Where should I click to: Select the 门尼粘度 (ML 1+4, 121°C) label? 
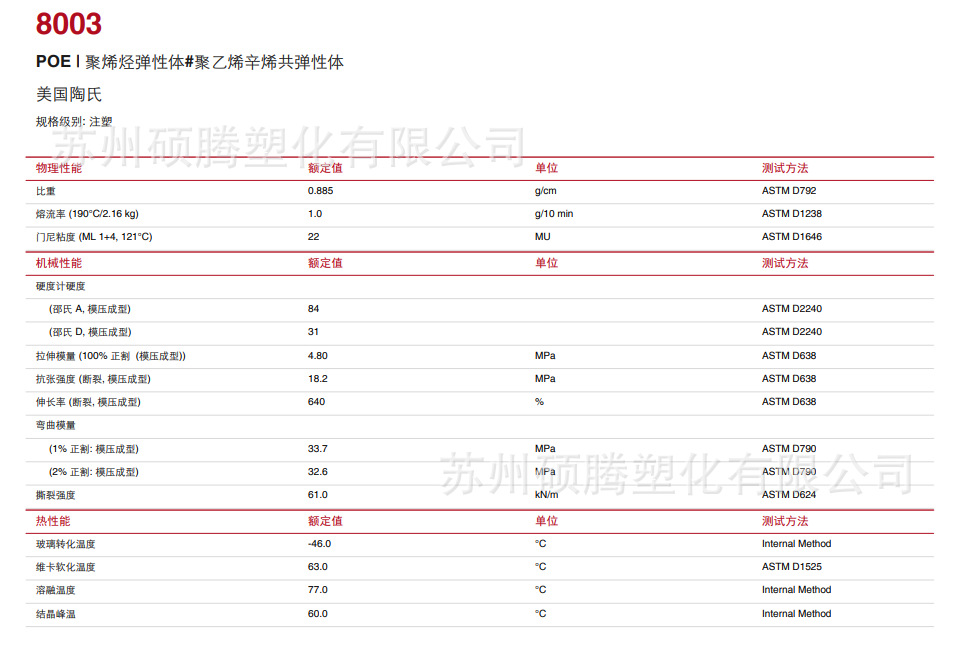point(94,237)
